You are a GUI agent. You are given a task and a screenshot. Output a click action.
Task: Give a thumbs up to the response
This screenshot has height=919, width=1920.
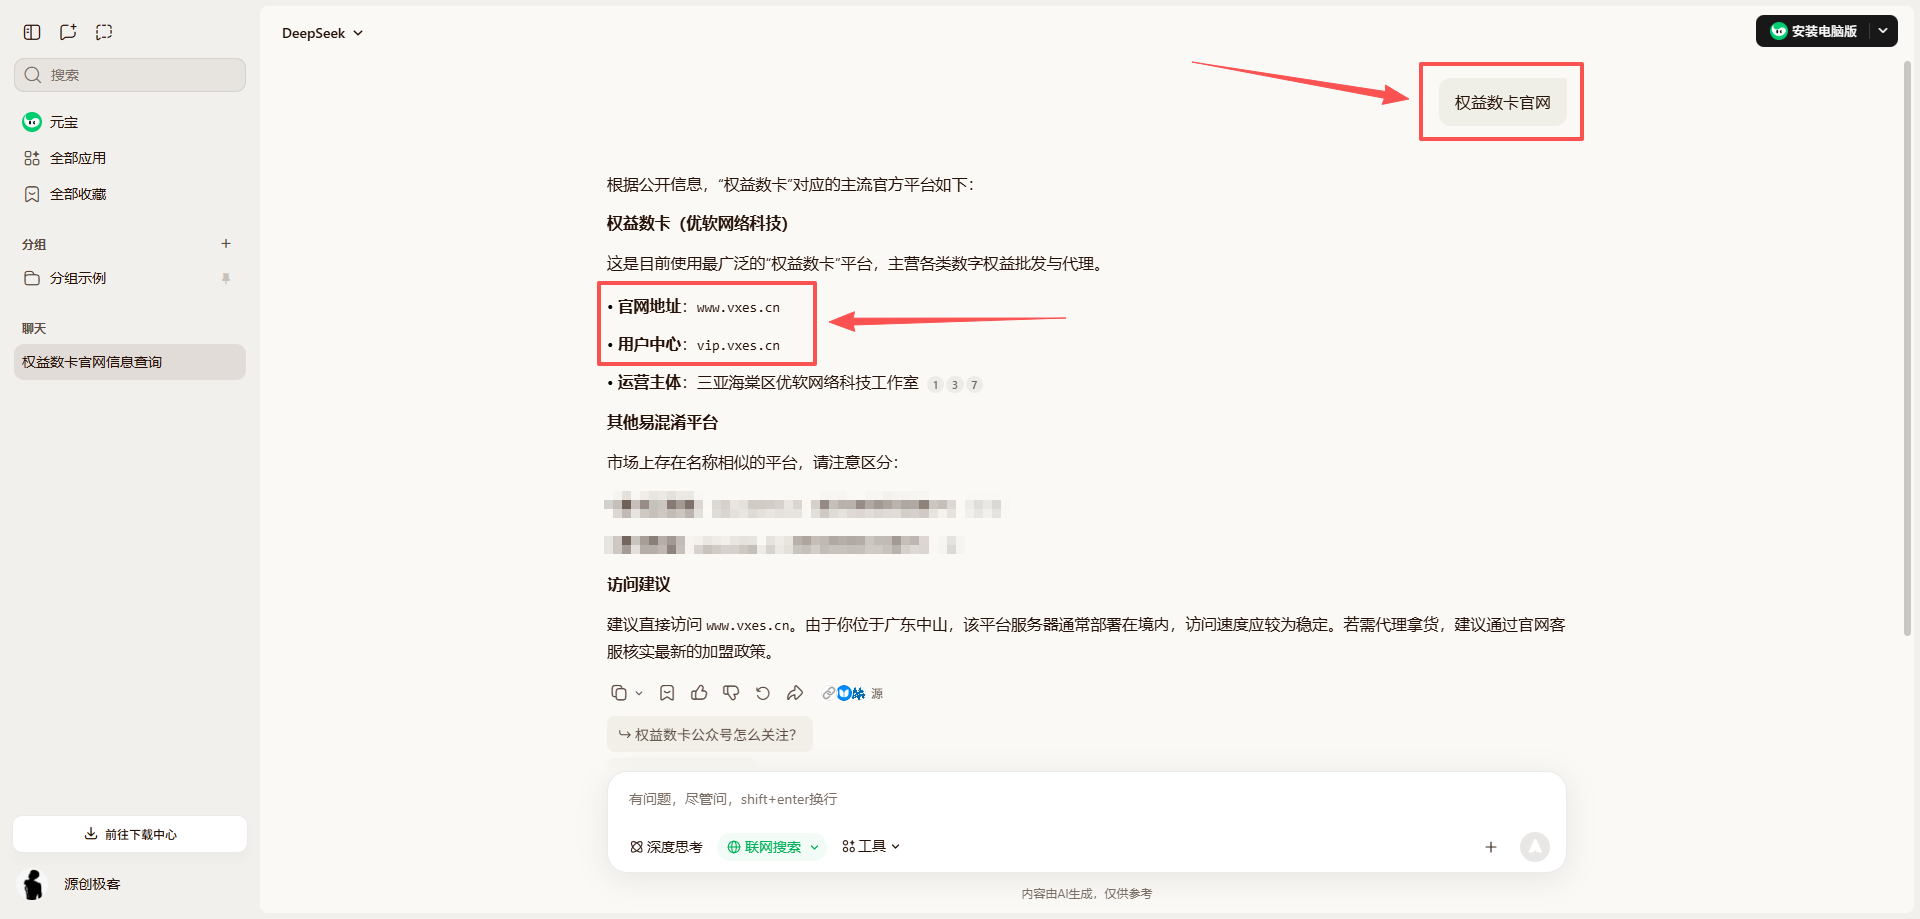point(699,692)
